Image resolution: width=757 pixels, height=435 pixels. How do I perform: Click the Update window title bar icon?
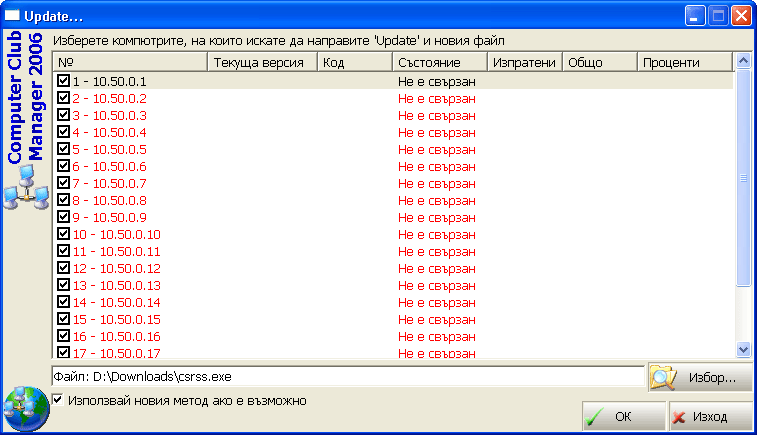point(13,16)
